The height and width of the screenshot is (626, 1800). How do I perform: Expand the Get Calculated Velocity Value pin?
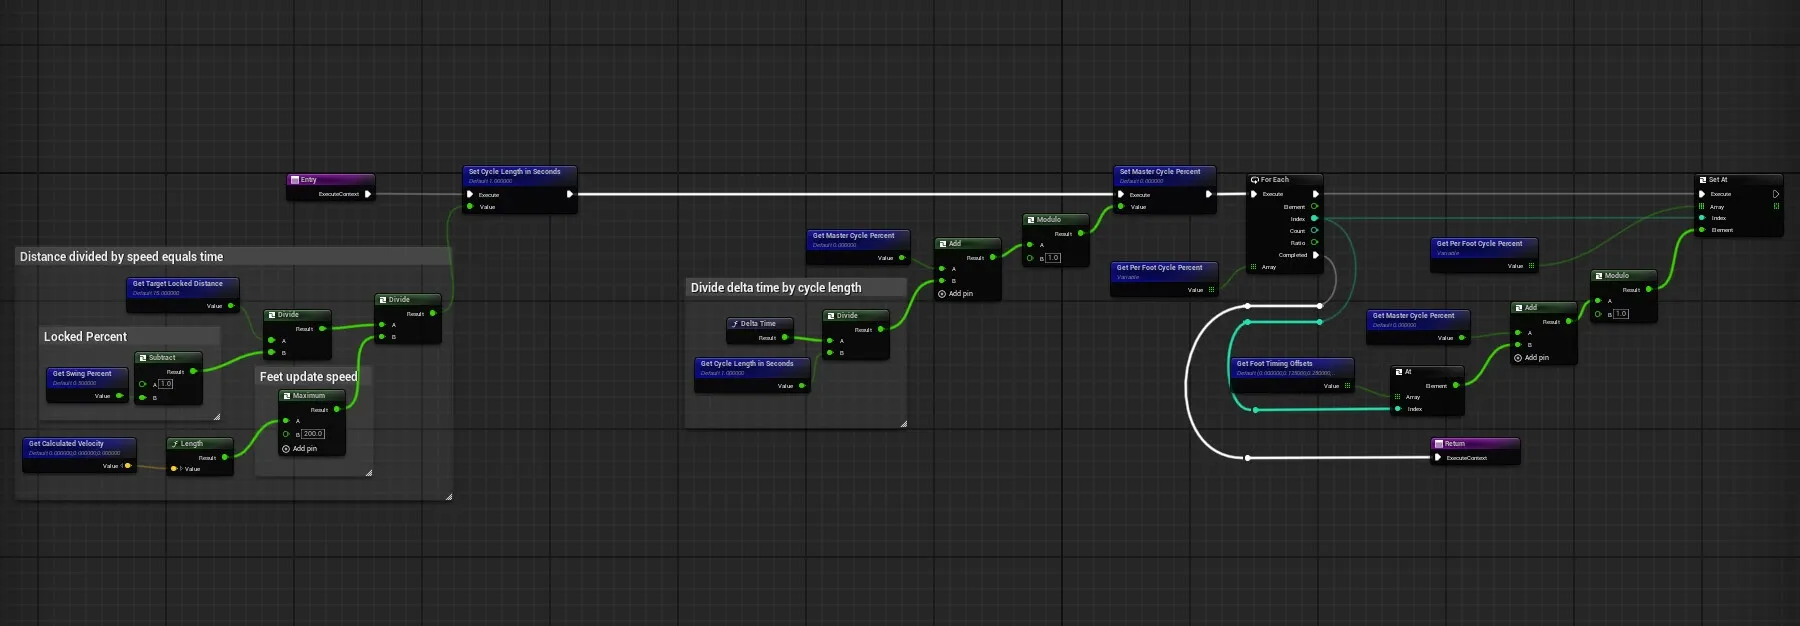121,466
